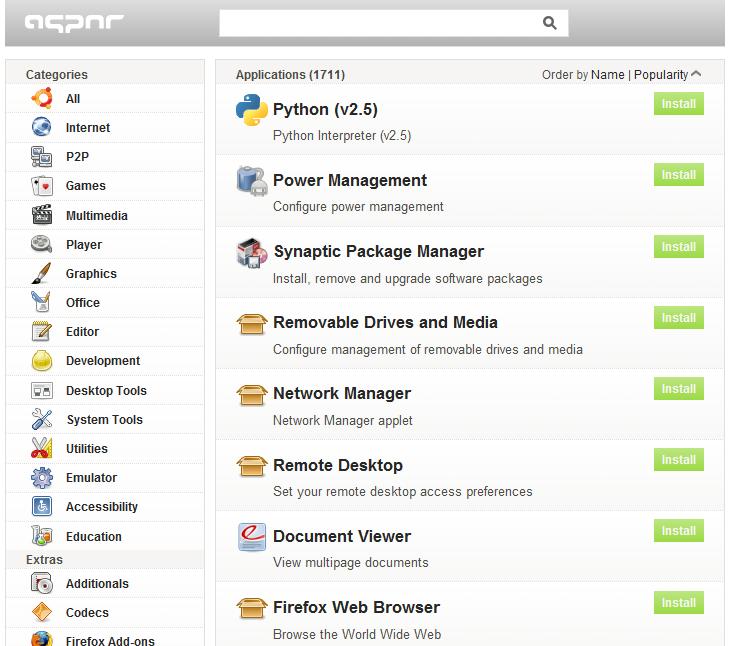
Task: Open the Synaptic Package Manager title
Action: [379, 252]
